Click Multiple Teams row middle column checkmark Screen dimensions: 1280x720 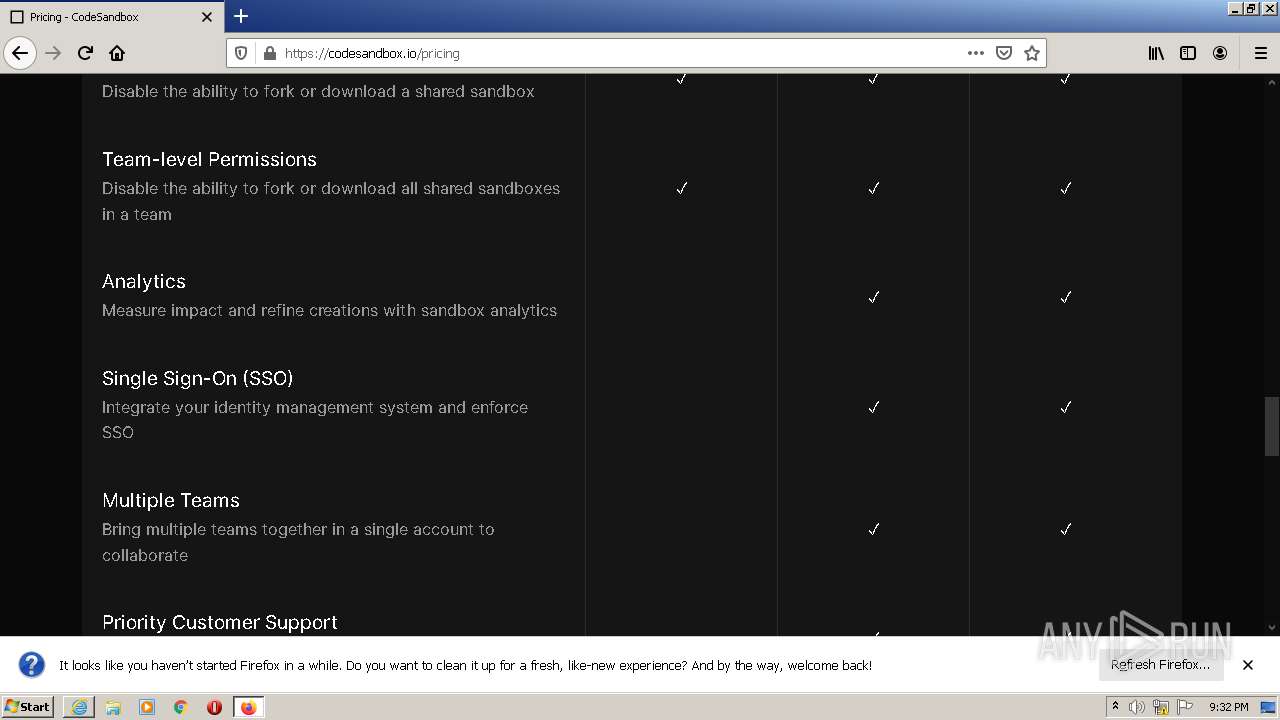coord(874,529)
